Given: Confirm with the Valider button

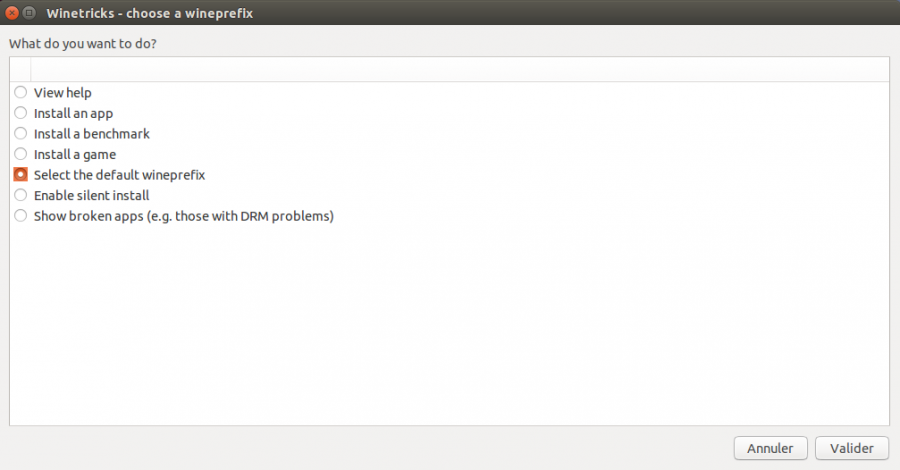Looking at the screenshot, I should pyautogui.click(x=852, y=448).
